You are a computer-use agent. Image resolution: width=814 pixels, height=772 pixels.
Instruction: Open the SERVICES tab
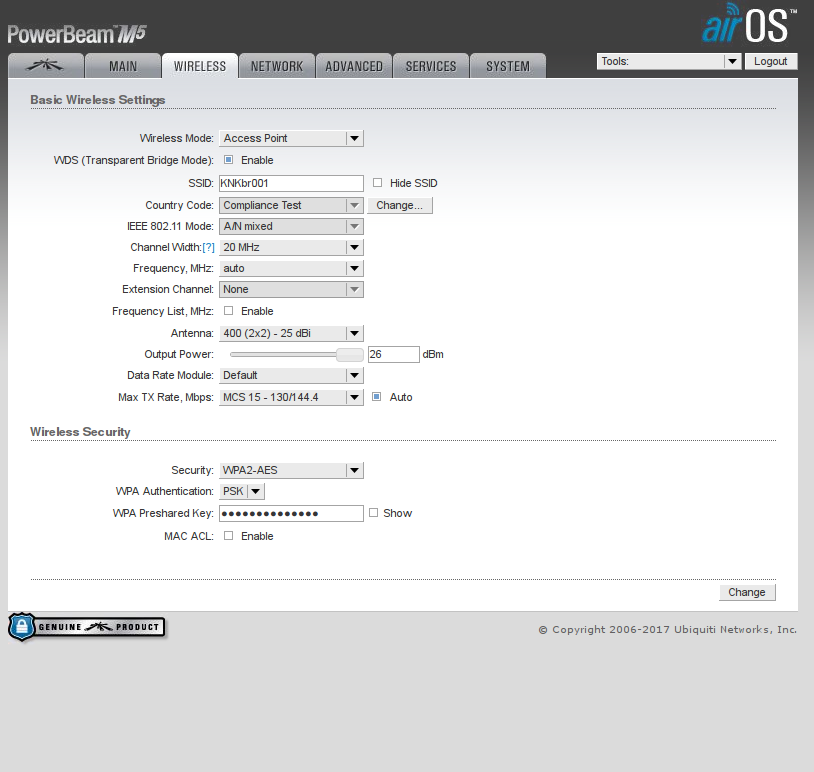[x=431, y=66]
